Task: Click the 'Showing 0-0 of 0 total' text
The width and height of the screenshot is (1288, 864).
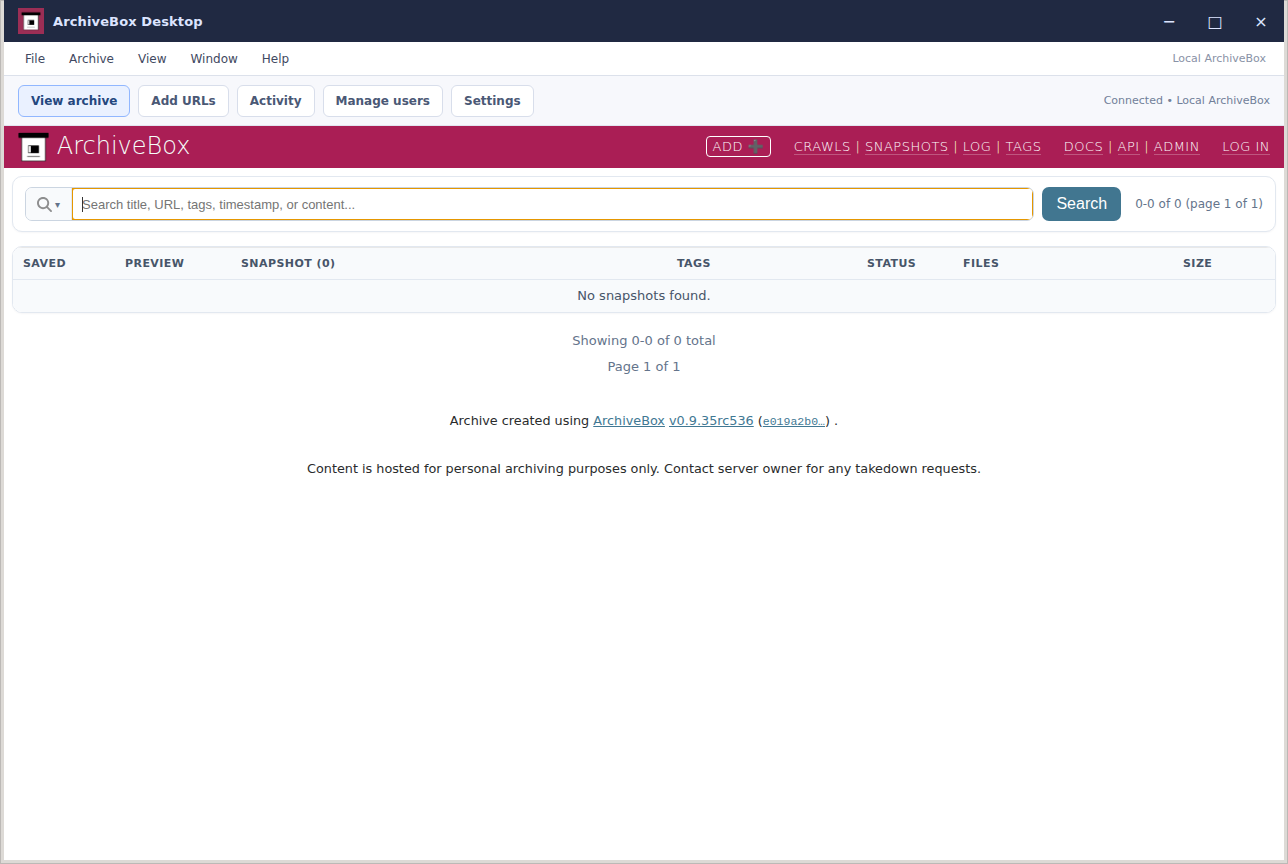Action: coord(644,341)
